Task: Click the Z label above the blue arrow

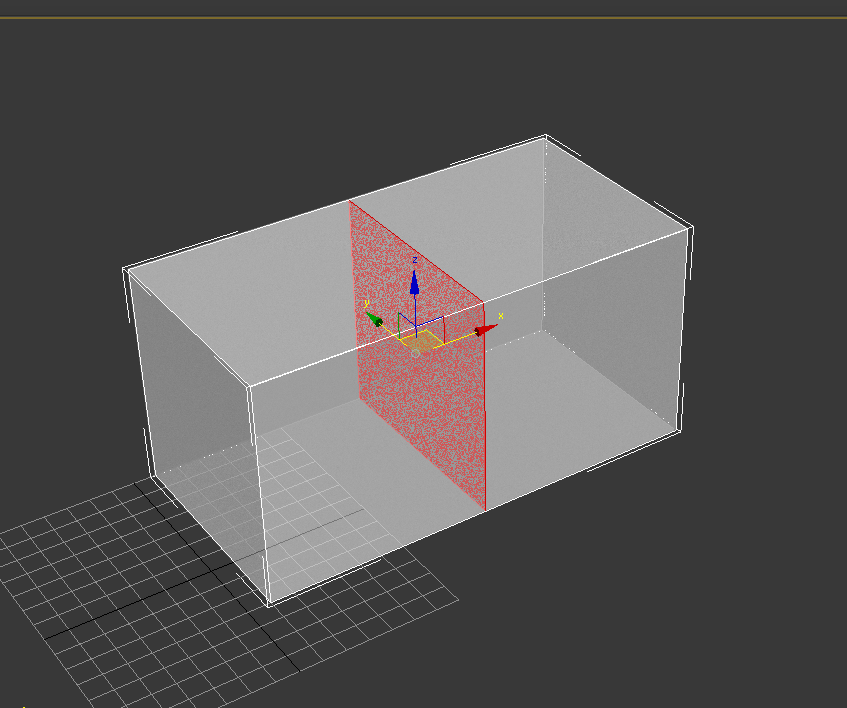Action: 417,258
